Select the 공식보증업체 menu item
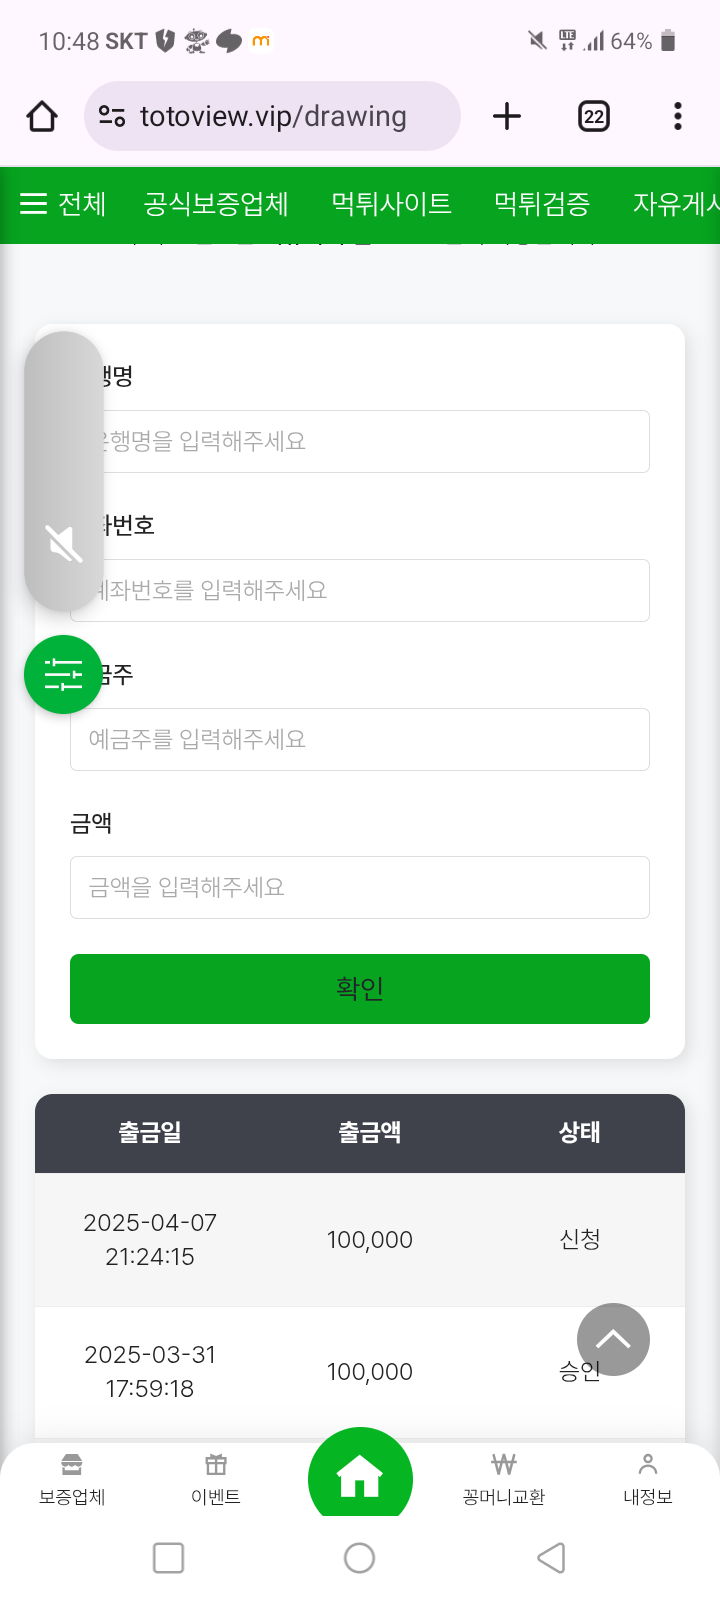Viewport: 720px width, 1600px height. [x=216, y=204]
